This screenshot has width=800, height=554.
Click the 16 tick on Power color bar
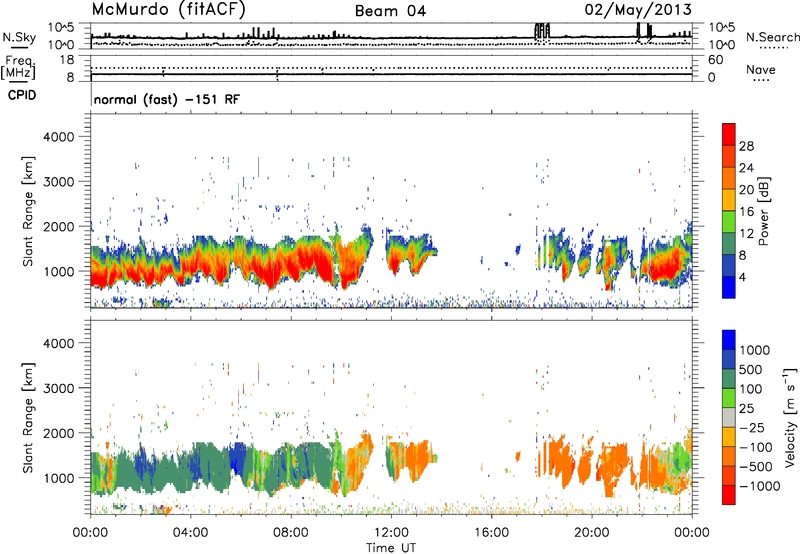[x=746, y=212]
